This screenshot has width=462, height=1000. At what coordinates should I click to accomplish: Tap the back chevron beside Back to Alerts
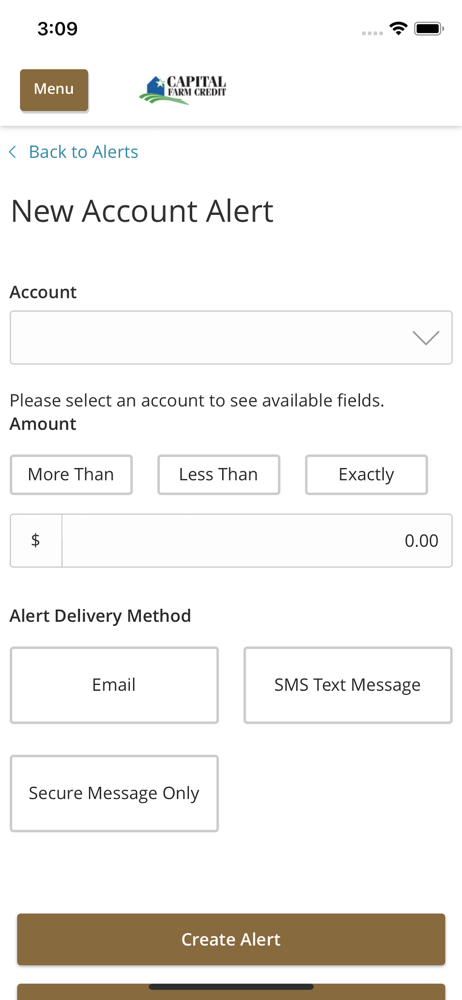(12, 152)
